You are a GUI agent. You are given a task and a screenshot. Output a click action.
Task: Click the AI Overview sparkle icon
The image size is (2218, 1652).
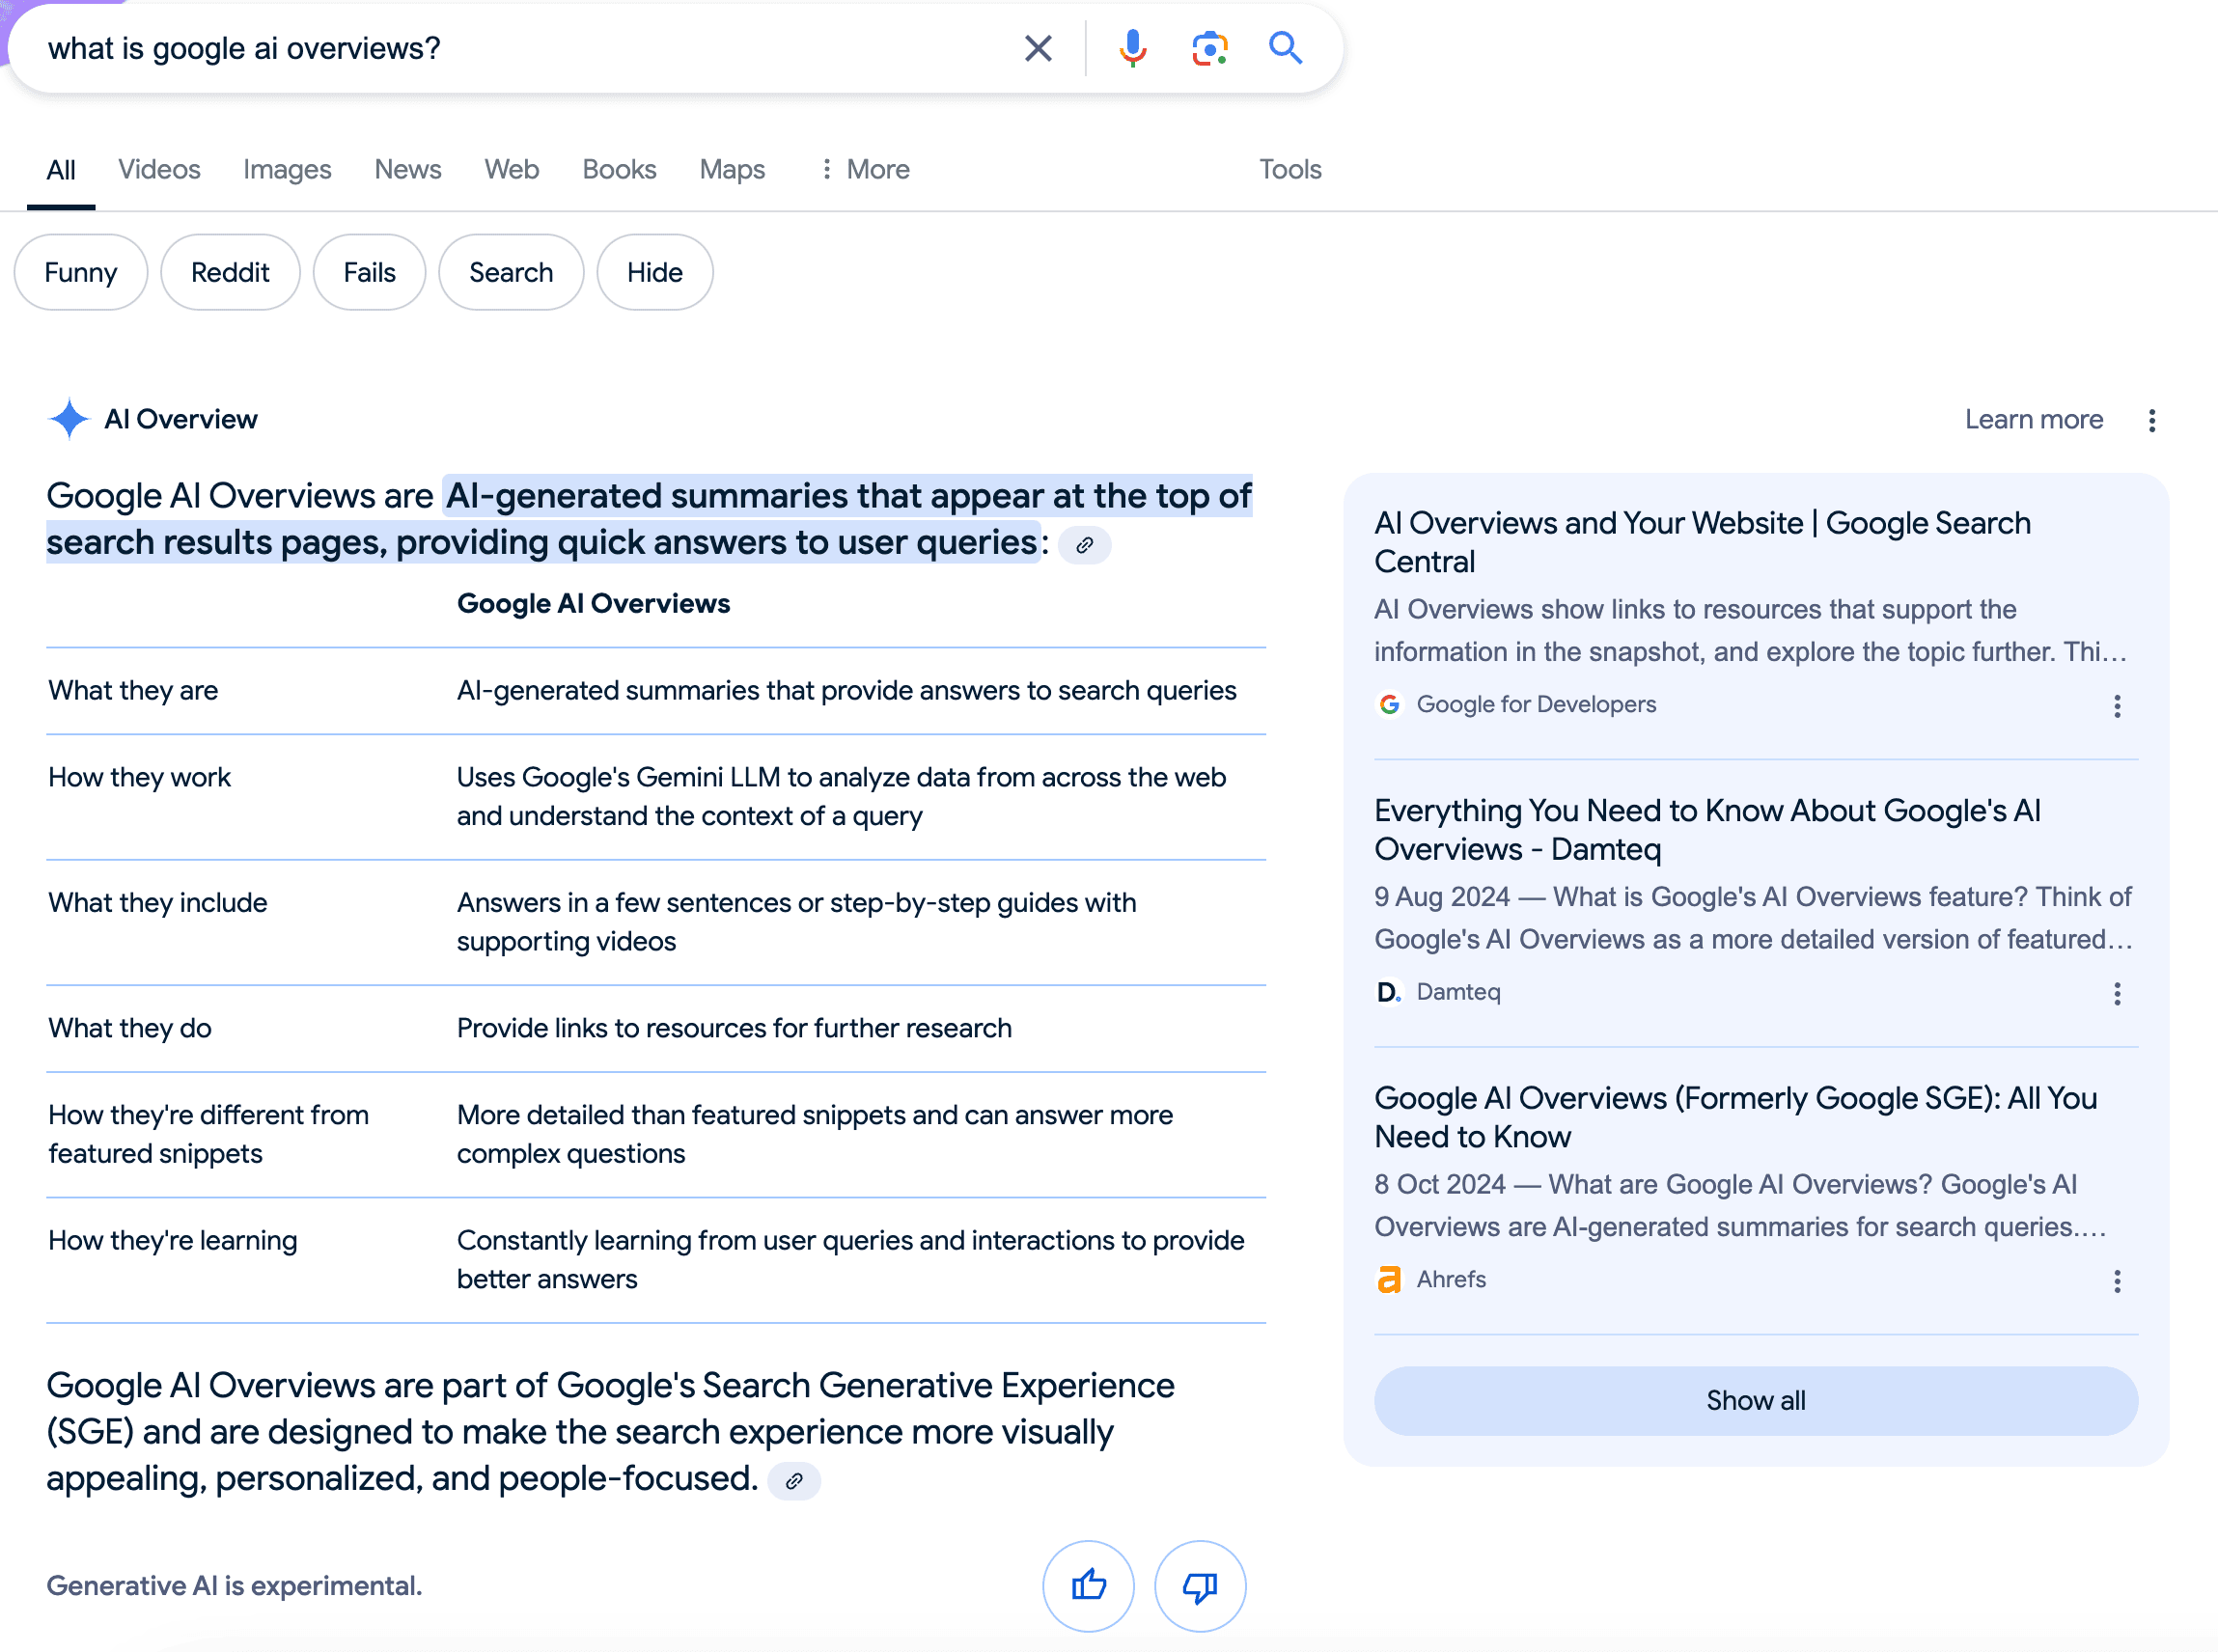click(69, 419)
